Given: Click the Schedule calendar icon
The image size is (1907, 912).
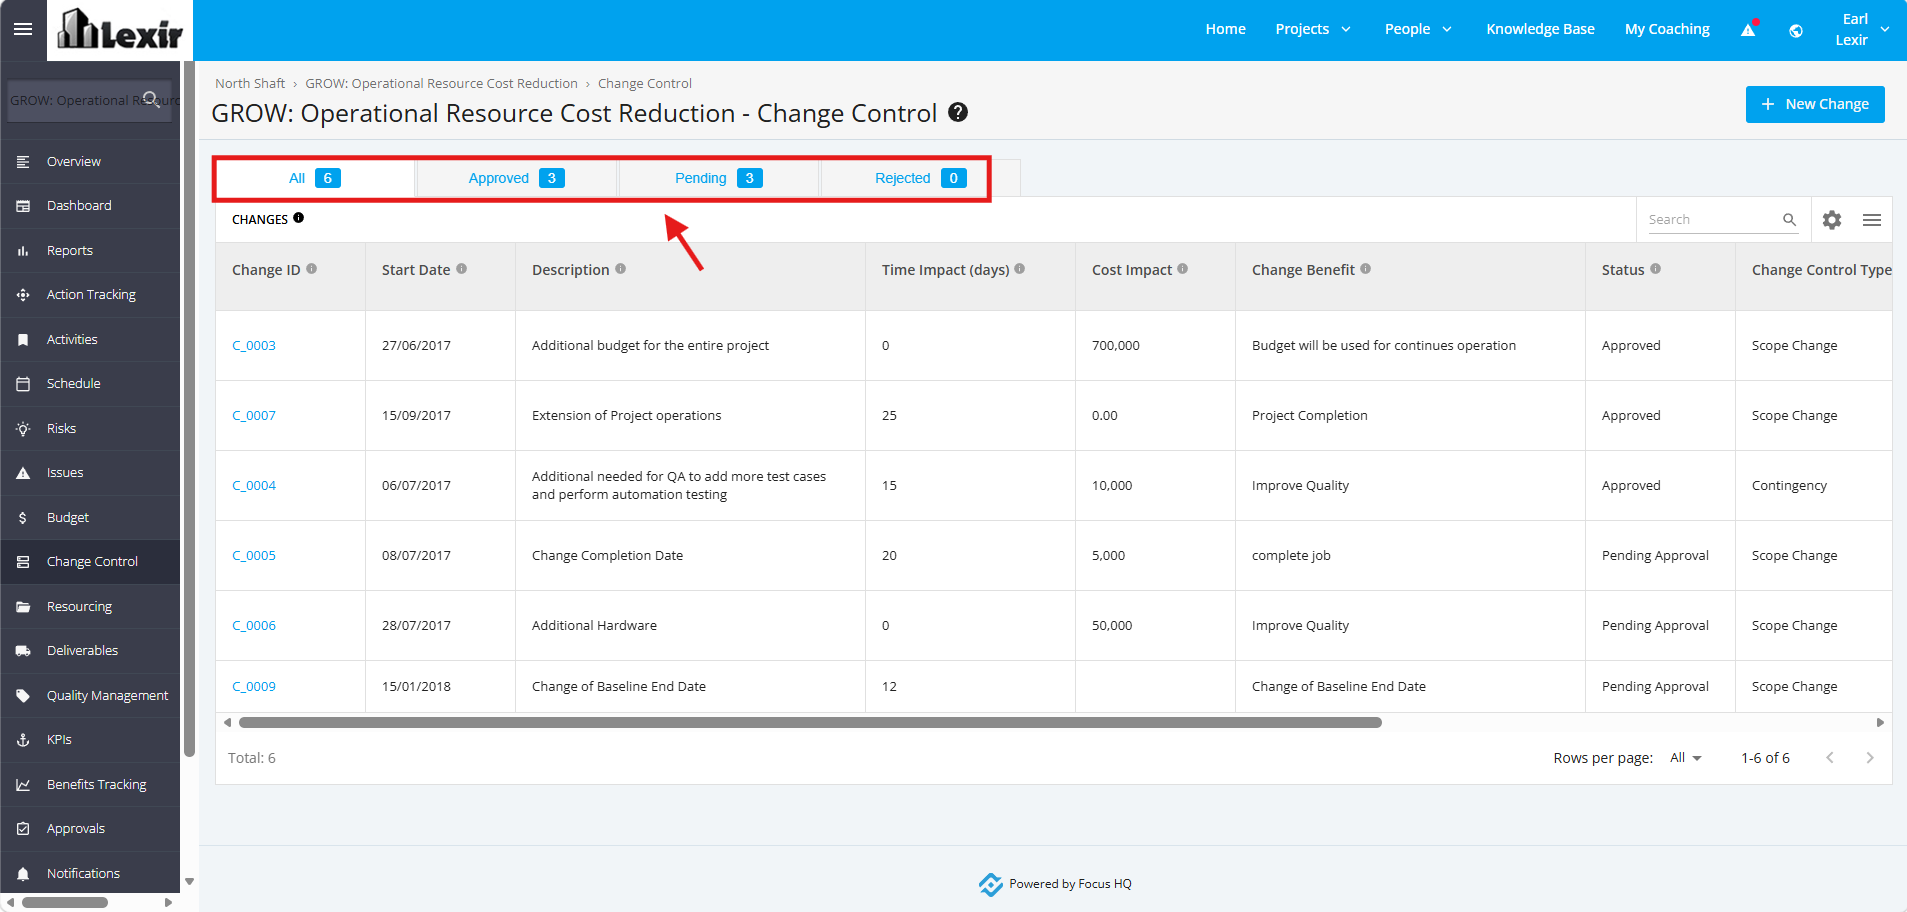Looking at the screenshot, I should pyautogui.click(x=23, y=384).
